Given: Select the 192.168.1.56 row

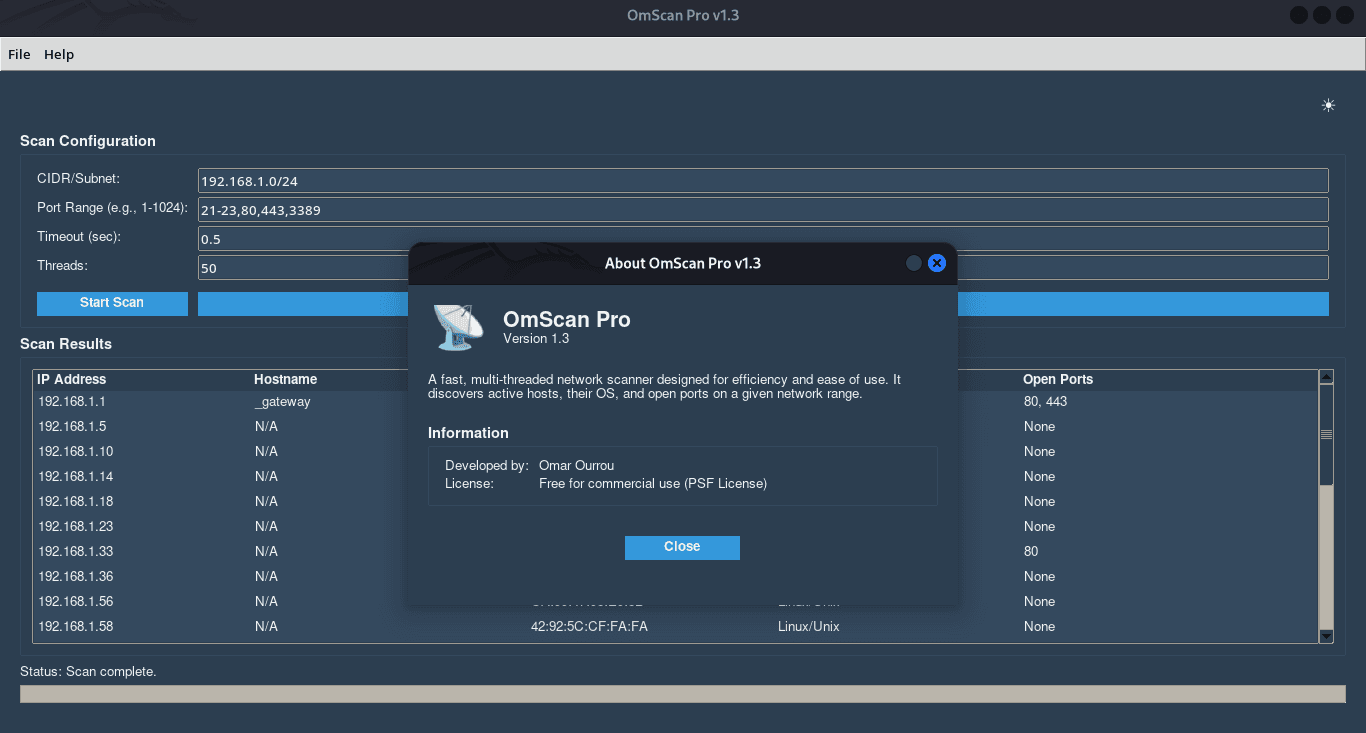Looking at the screenshot, I should coord(677,602).
